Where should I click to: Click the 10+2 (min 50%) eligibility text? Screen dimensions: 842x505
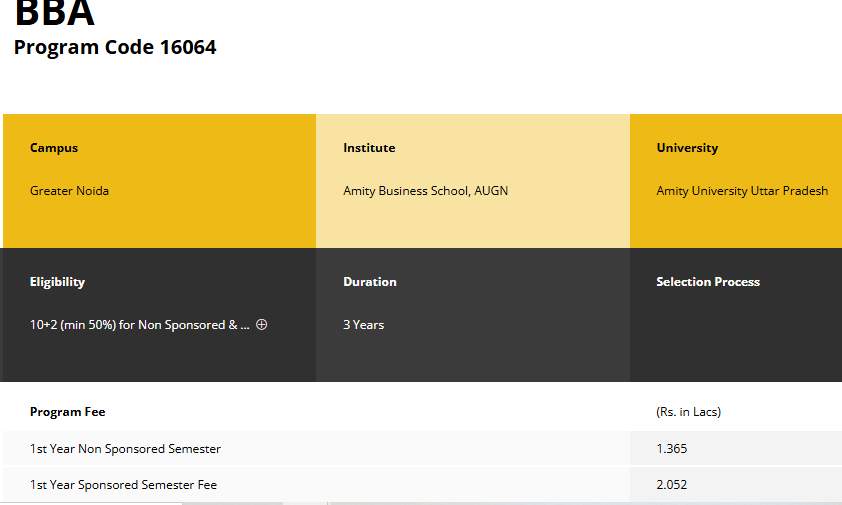(x=140, y=325)
